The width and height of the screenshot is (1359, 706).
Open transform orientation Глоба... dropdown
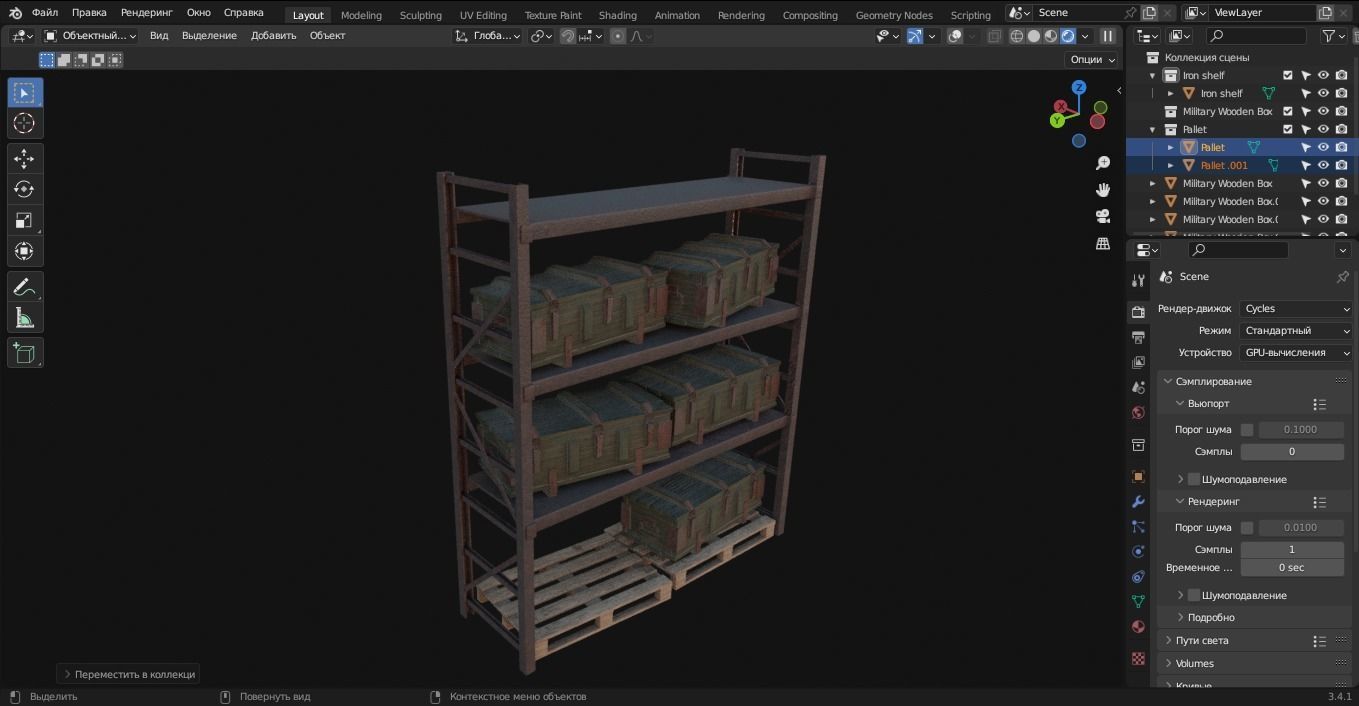coord(487,36)
